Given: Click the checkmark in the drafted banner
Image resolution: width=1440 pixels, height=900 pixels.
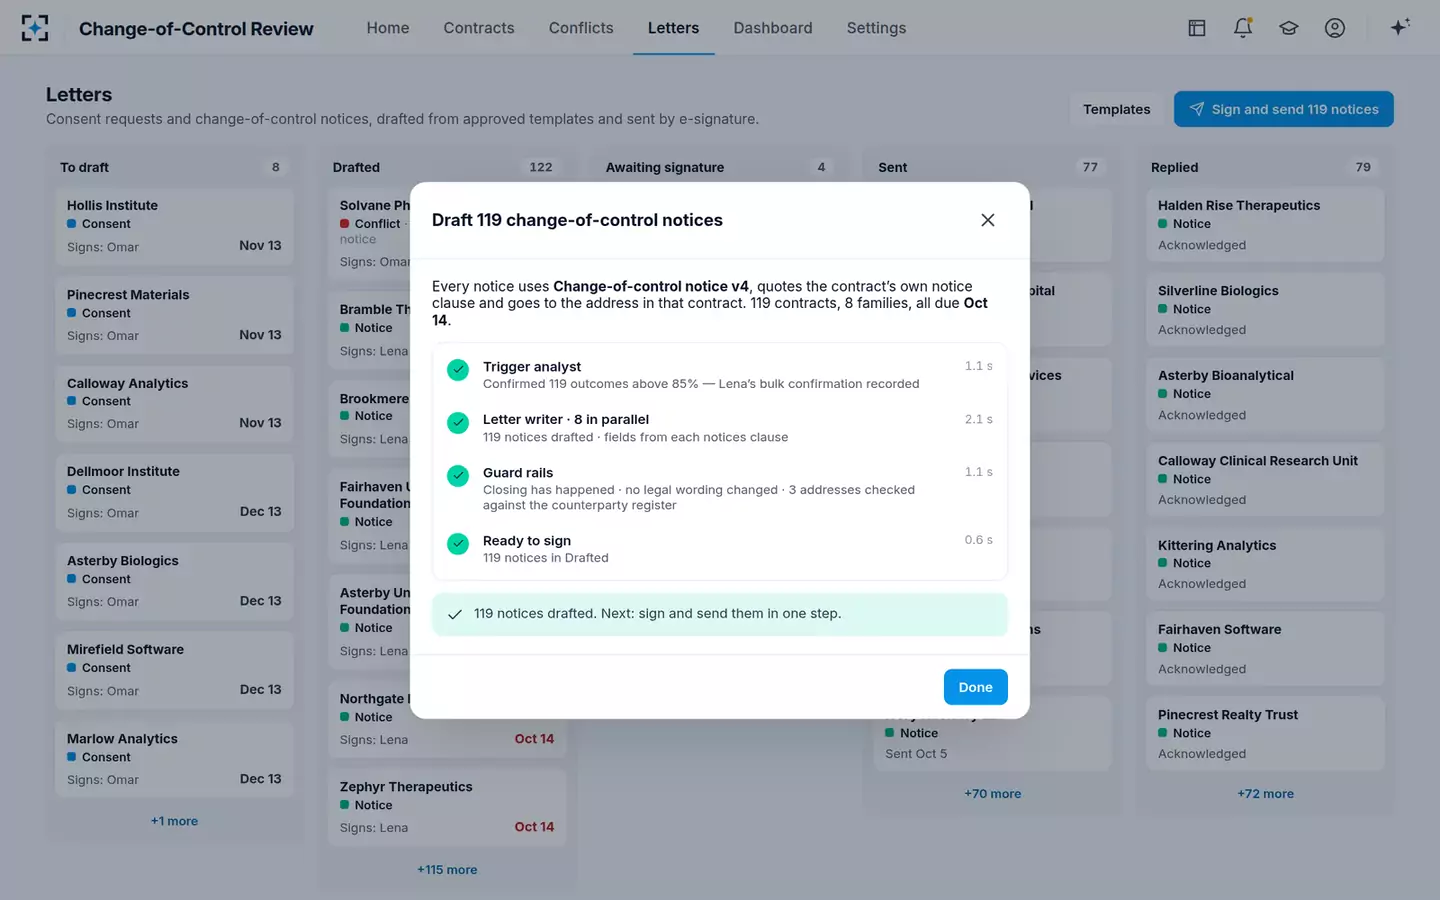Looking at the screenshot, I should 455,614.
